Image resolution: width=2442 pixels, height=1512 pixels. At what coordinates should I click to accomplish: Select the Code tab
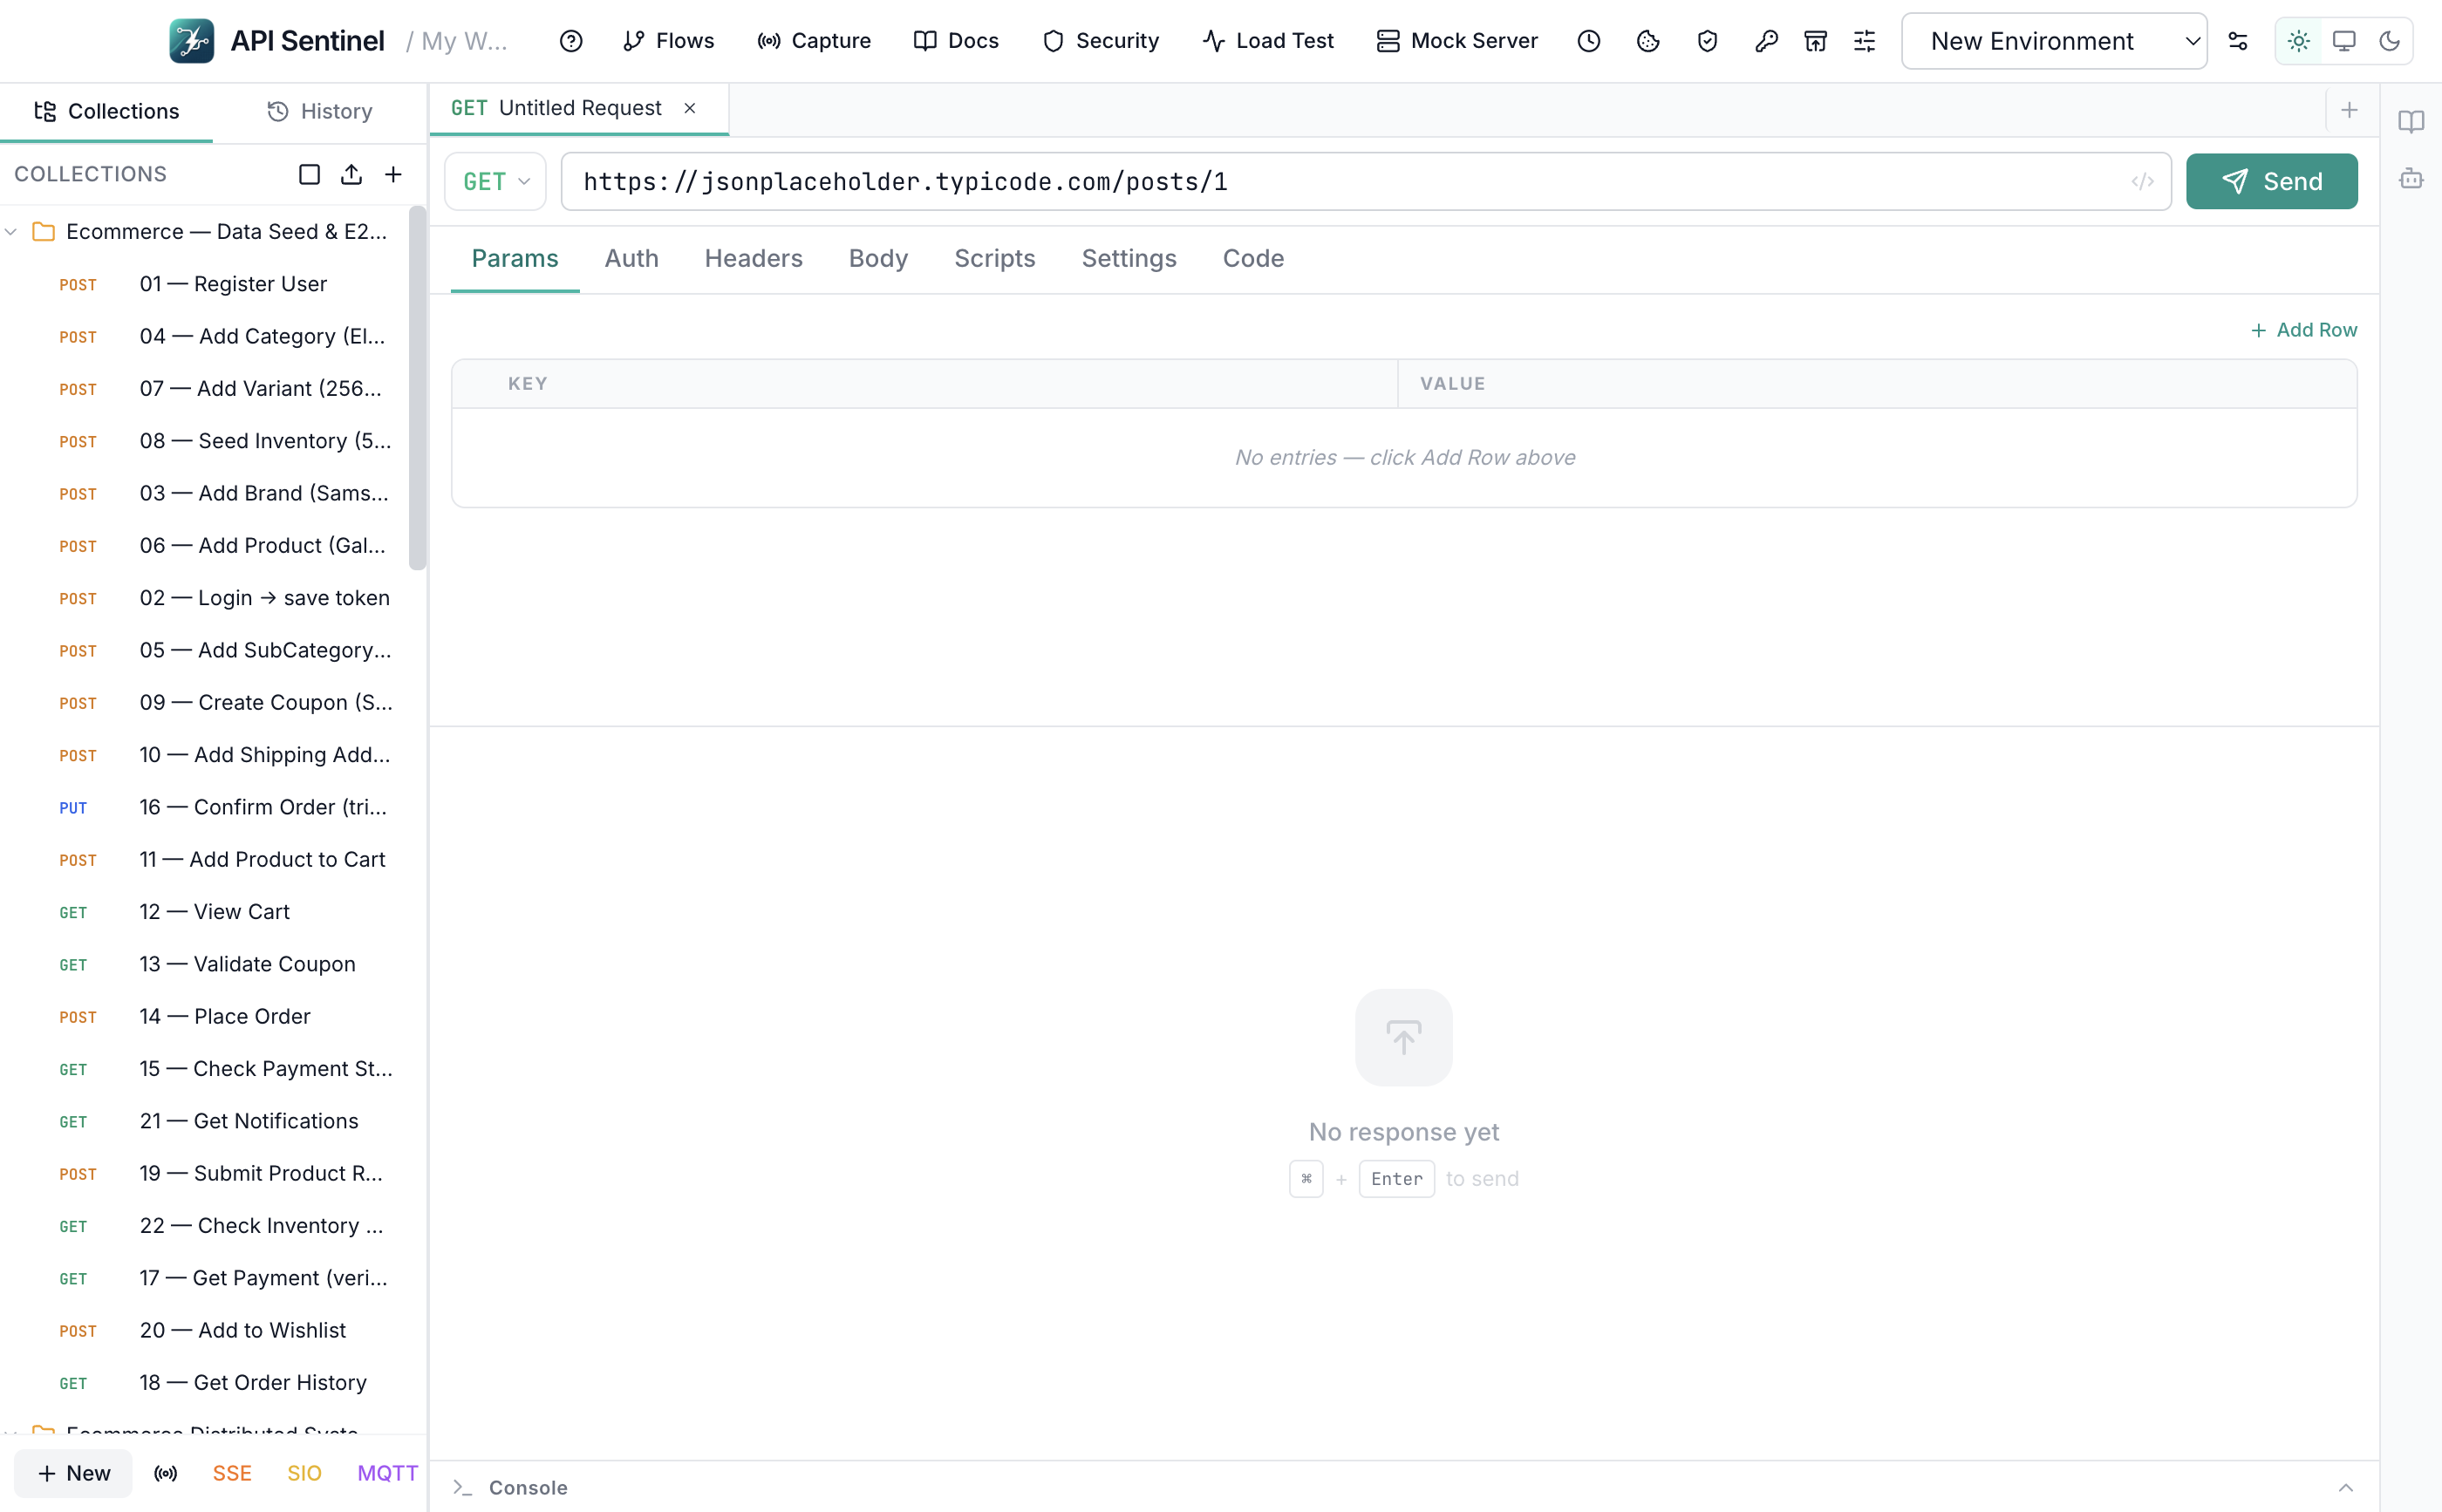(x=1253, y=258)
